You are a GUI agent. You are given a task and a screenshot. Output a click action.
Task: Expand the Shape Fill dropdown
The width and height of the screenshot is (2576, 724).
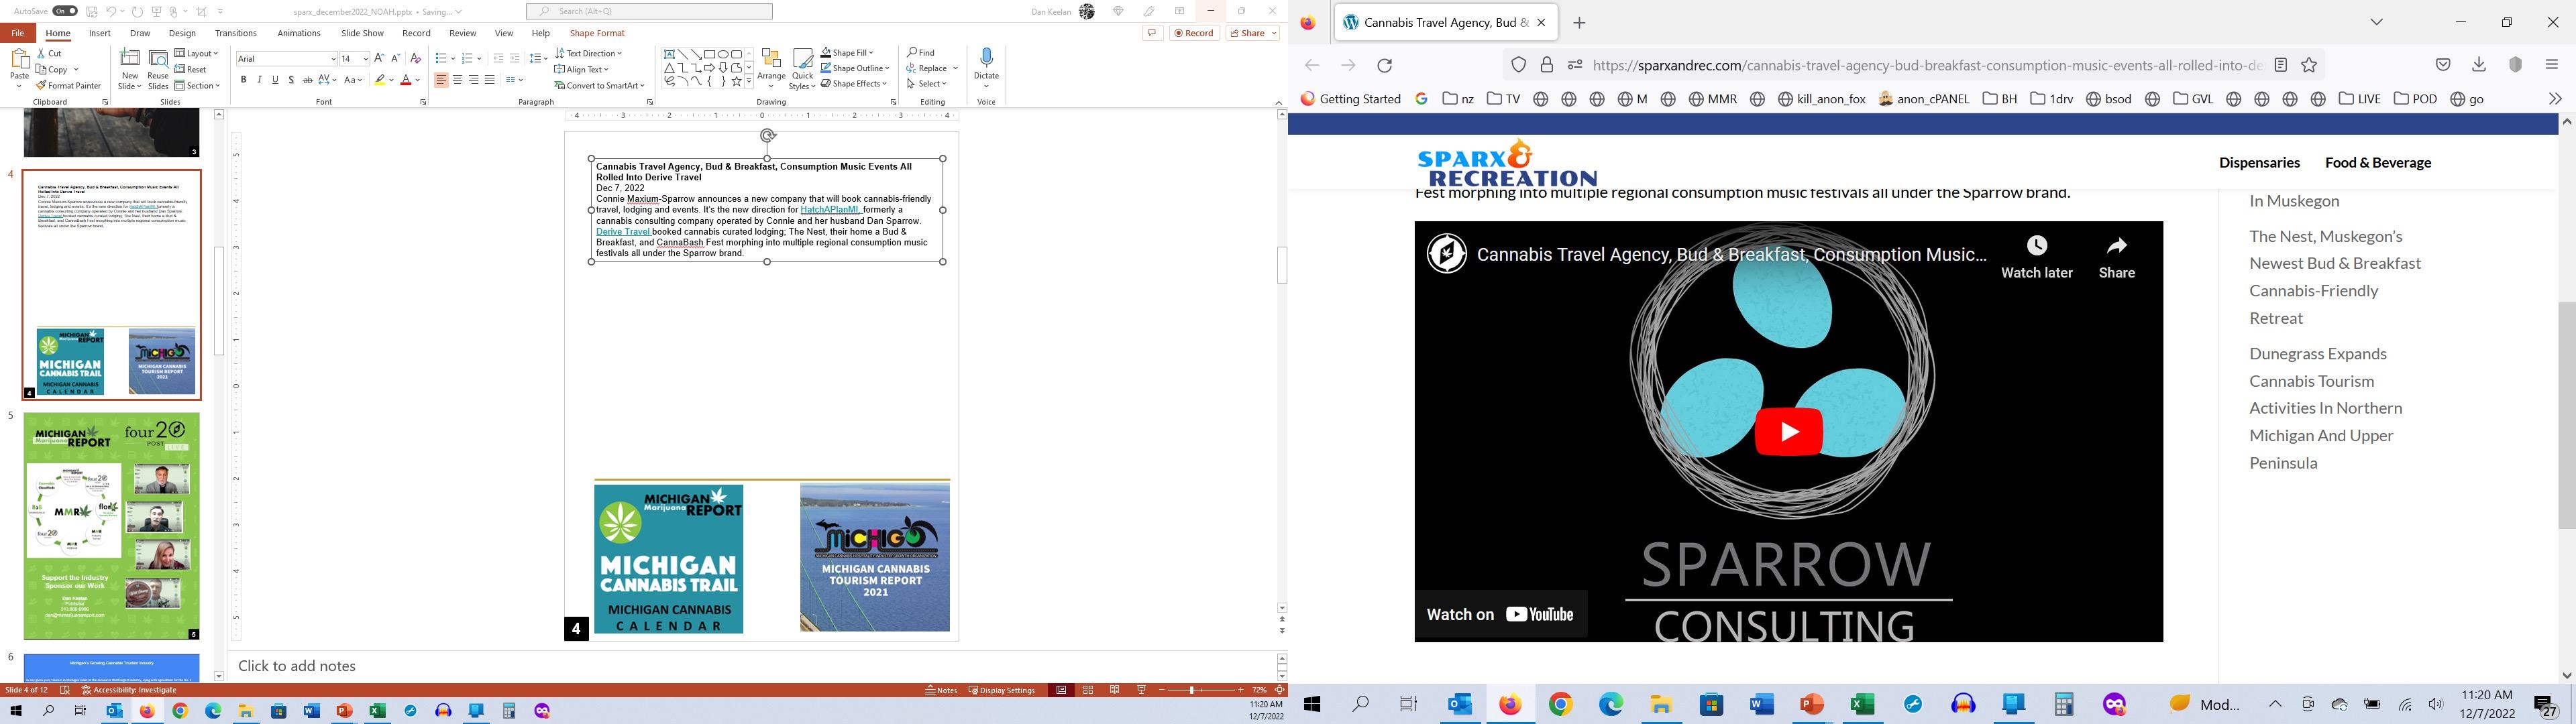pos(872,53)
